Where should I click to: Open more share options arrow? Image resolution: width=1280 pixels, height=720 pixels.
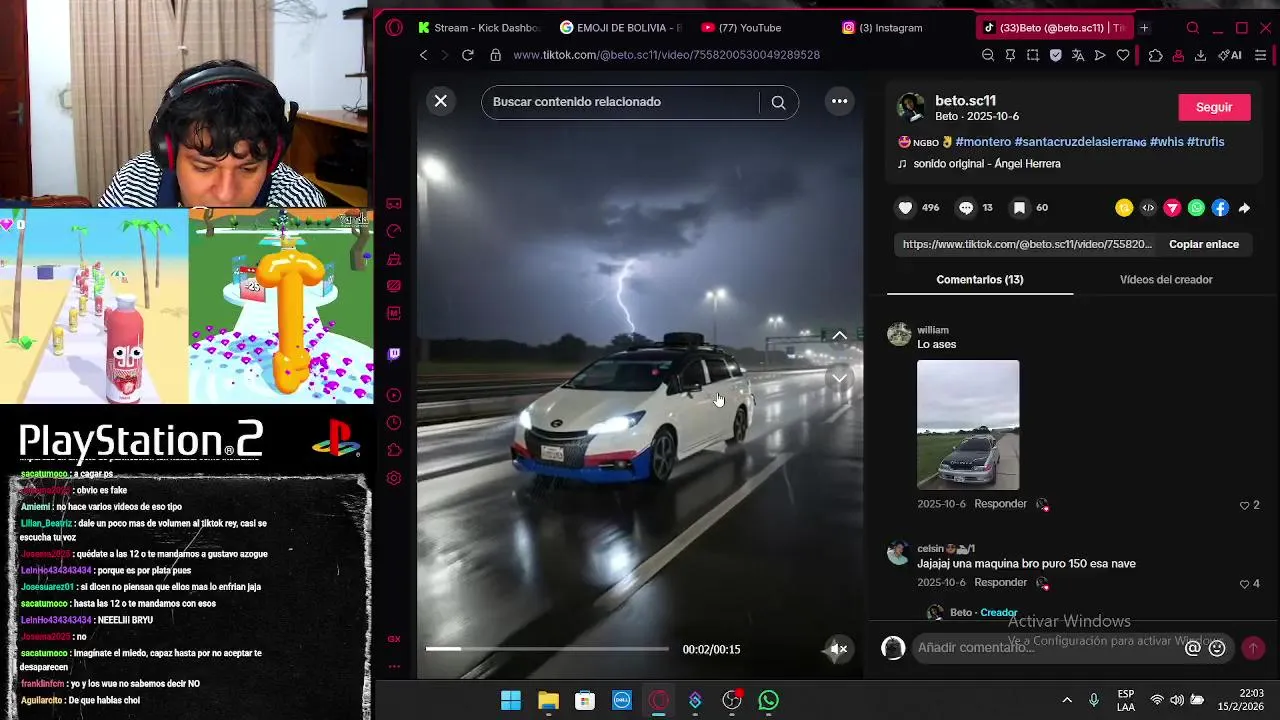point(1244,208)
